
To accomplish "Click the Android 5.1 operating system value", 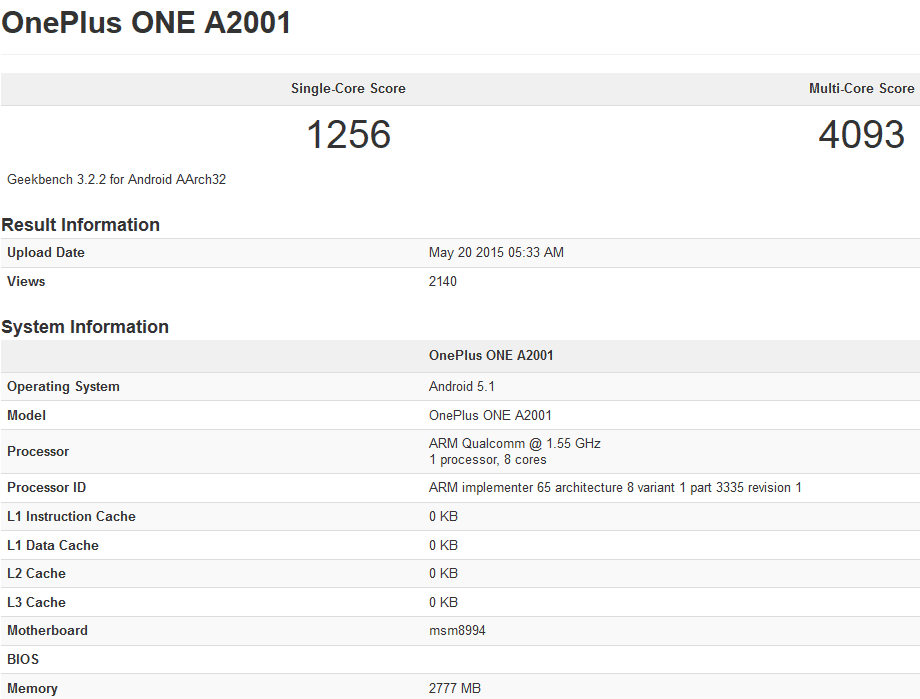I will [x=462, y=387].
